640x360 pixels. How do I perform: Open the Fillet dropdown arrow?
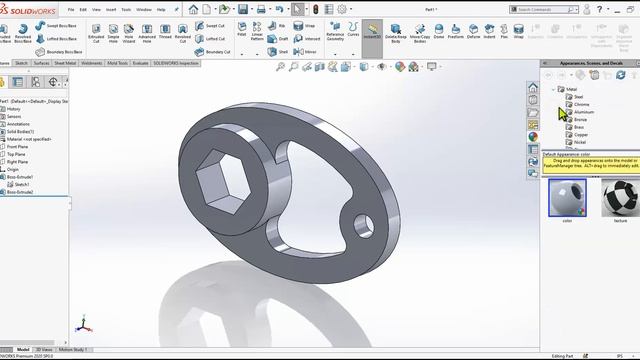point(242,54)
